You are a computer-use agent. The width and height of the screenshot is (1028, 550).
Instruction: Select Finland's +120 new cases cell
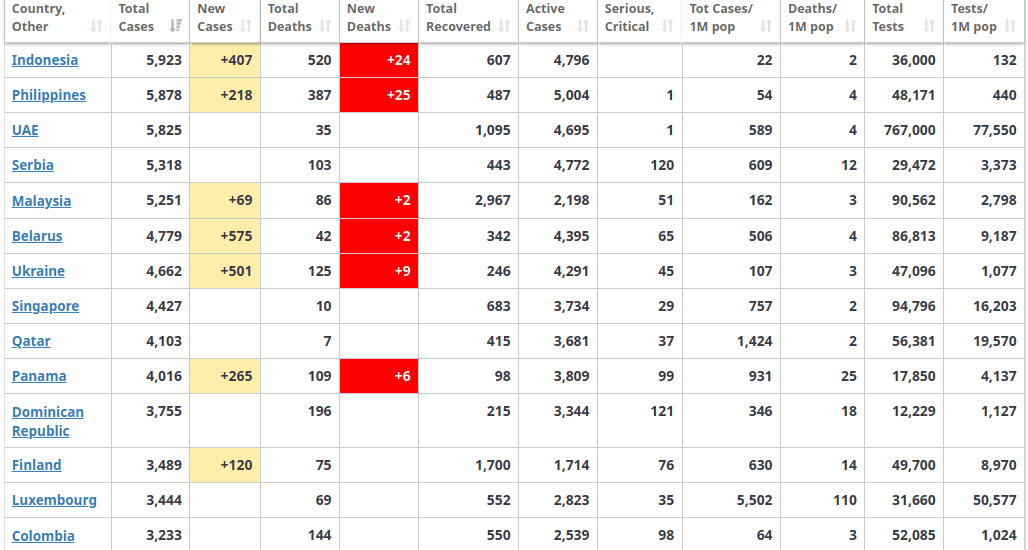tap(225, 465)
